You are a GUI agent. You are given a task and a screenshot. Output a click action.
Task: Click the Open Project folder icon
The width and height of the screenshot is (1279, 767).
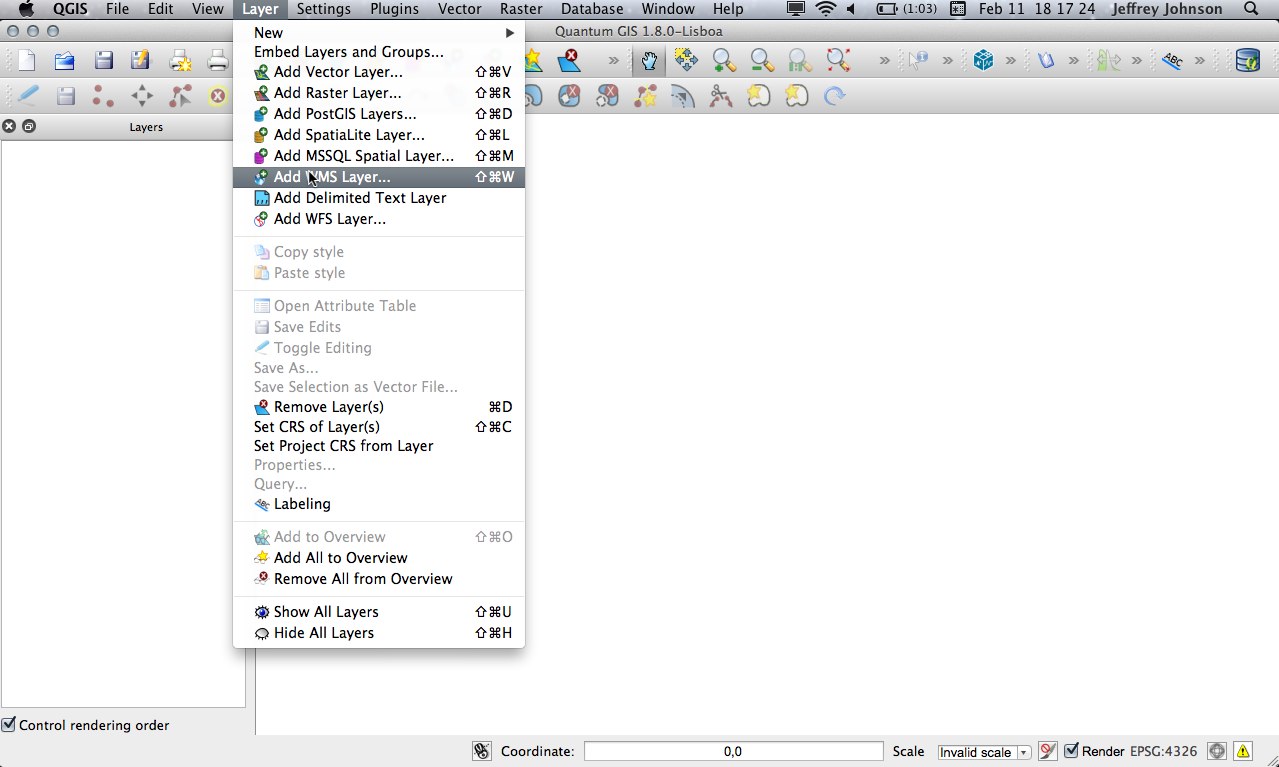coord(64,61)
